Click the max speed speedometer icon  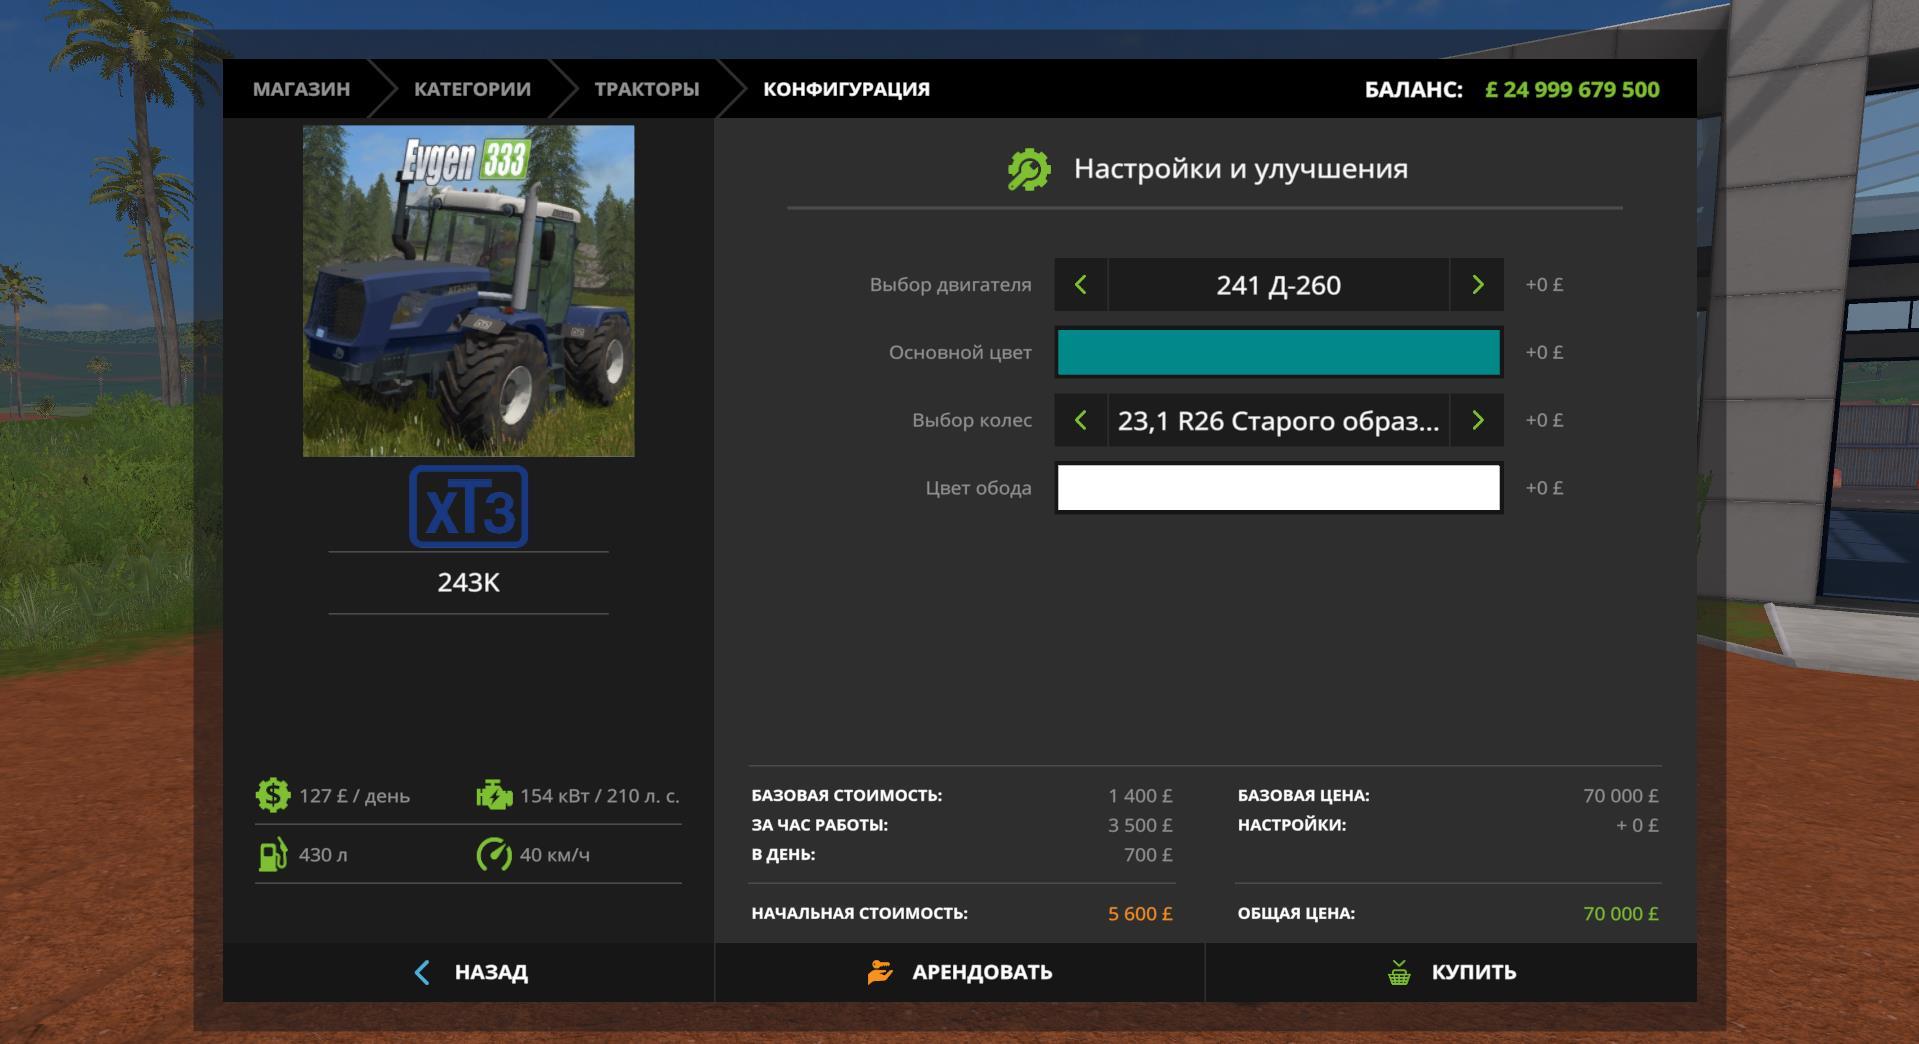pos(494,855)
